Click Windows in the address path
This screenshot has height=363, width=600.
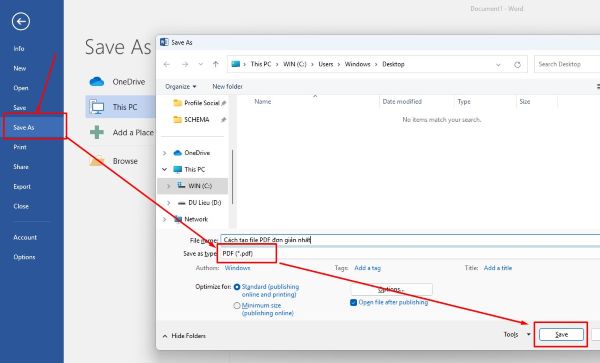tap(357, 64)
